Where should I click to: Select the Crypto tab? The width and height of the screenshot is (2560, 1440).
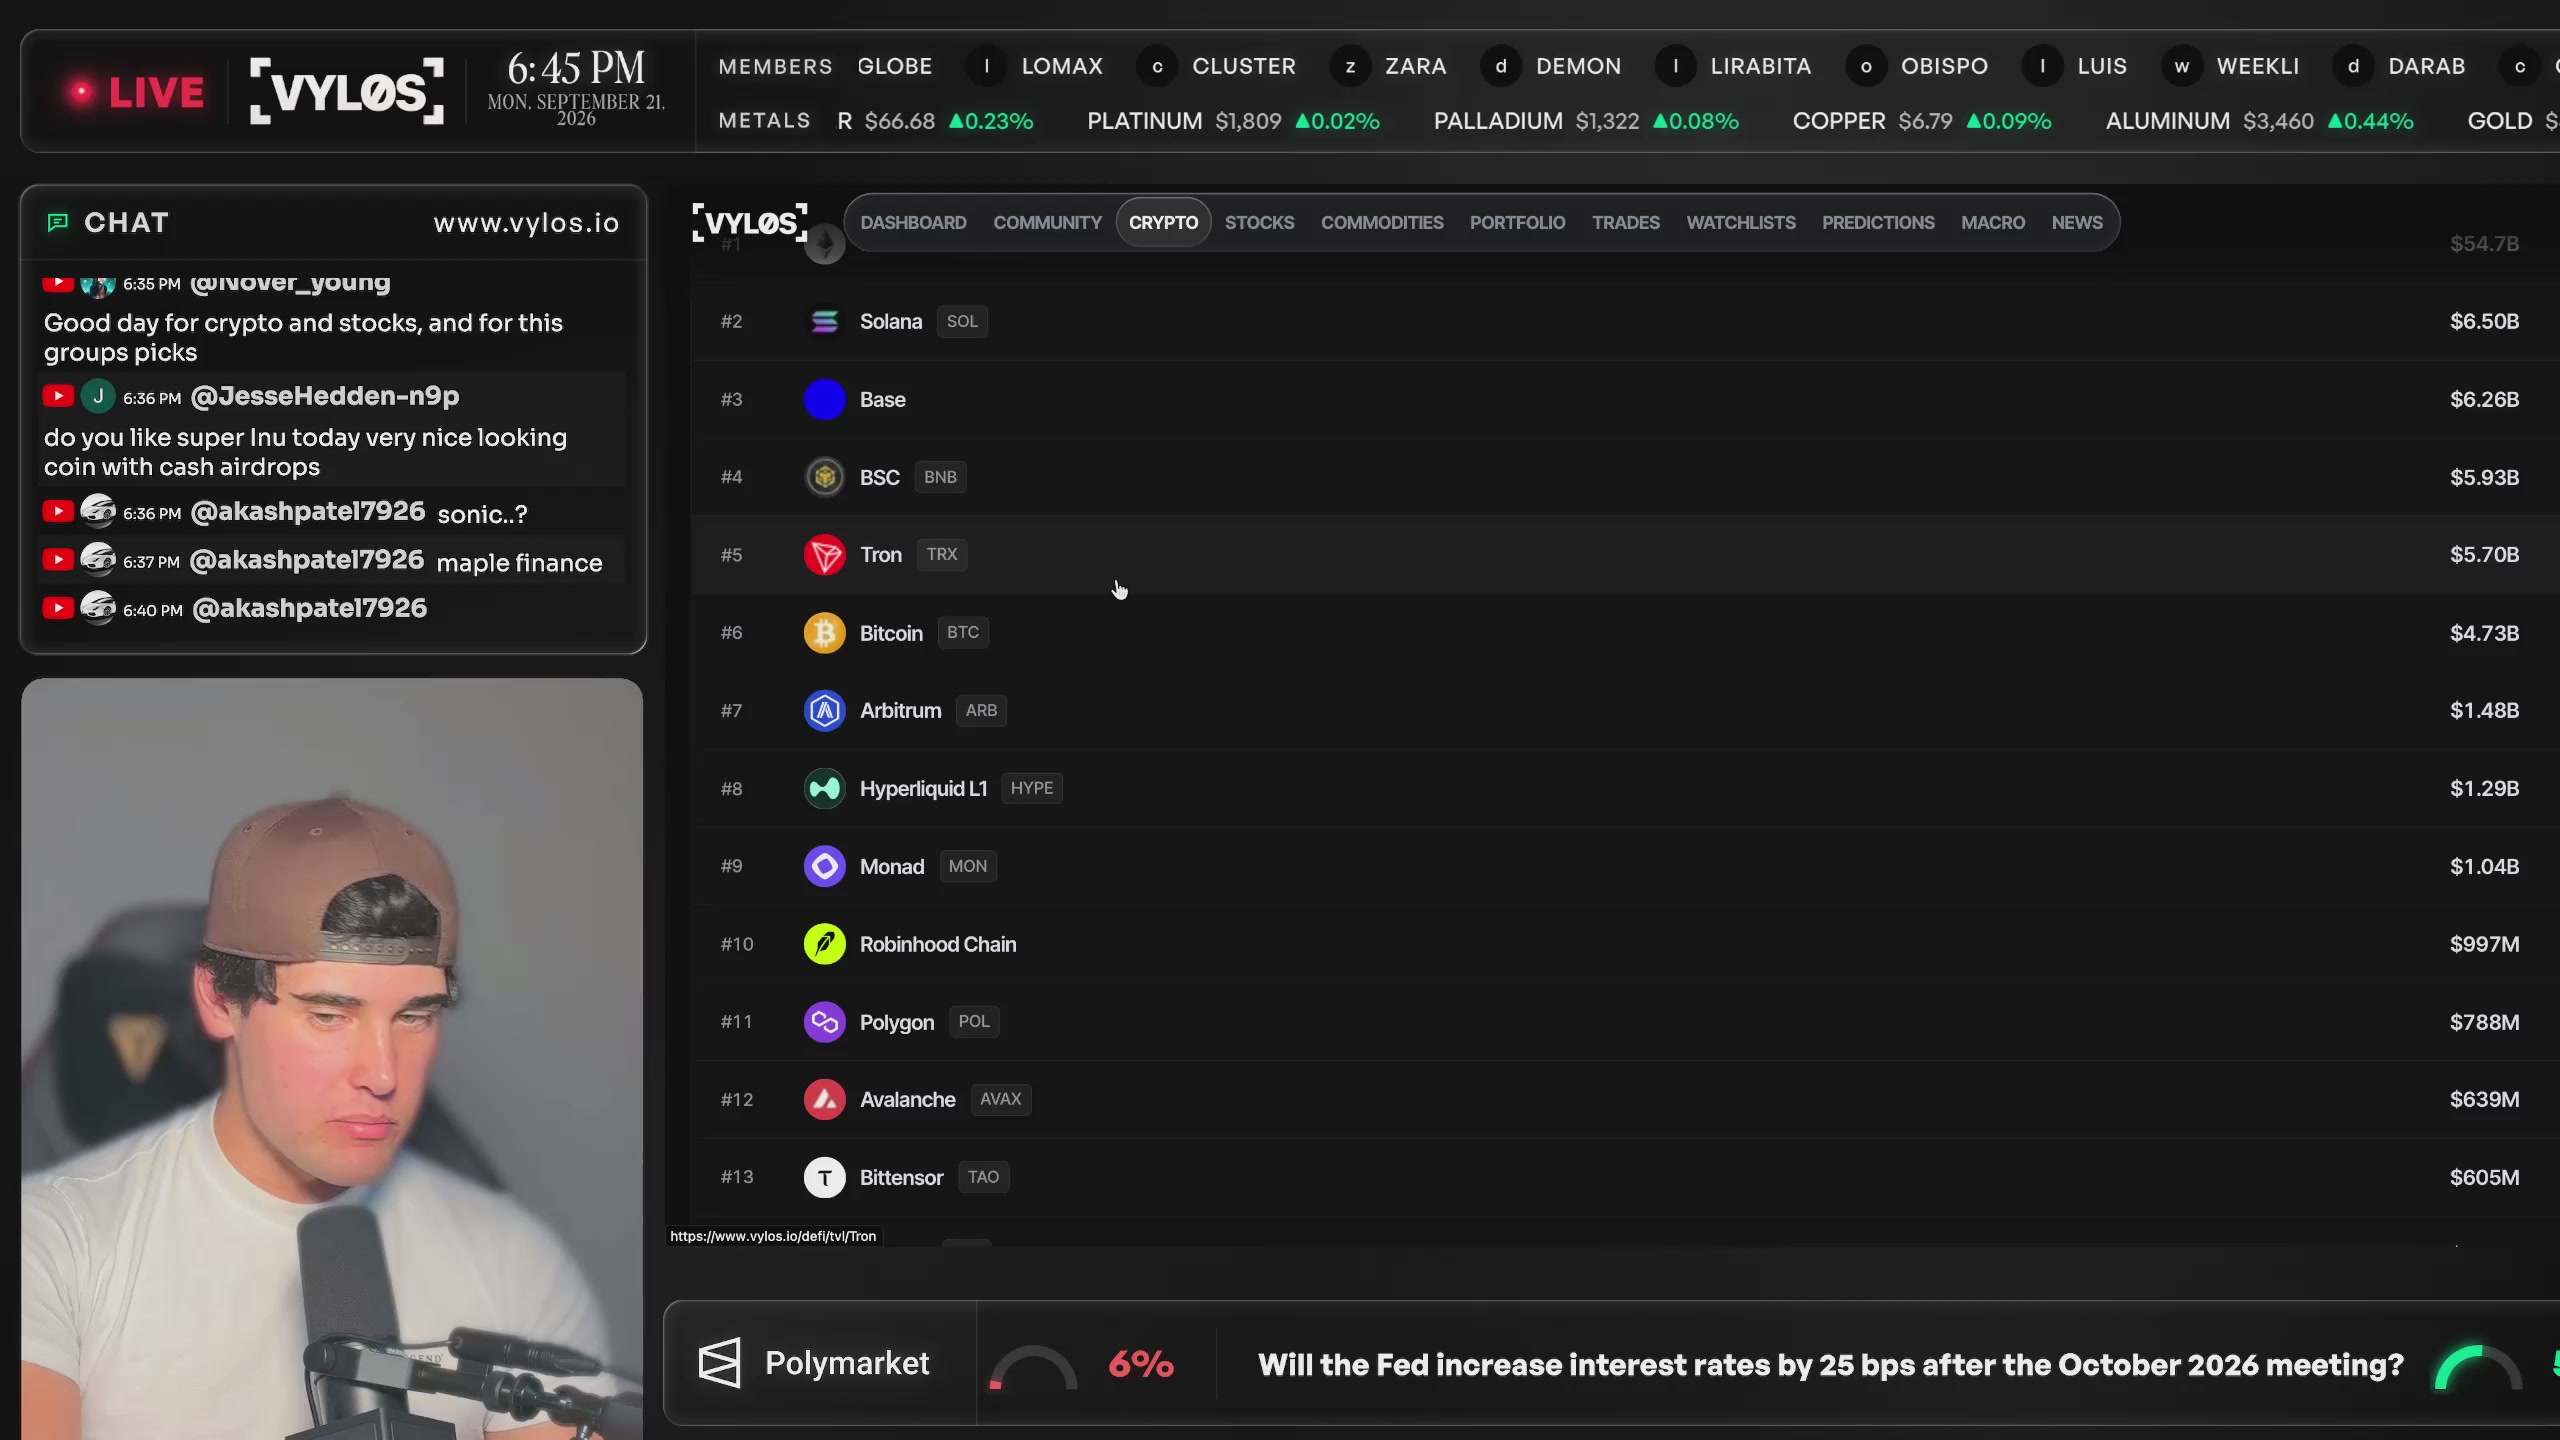(x=1163, y=222)
